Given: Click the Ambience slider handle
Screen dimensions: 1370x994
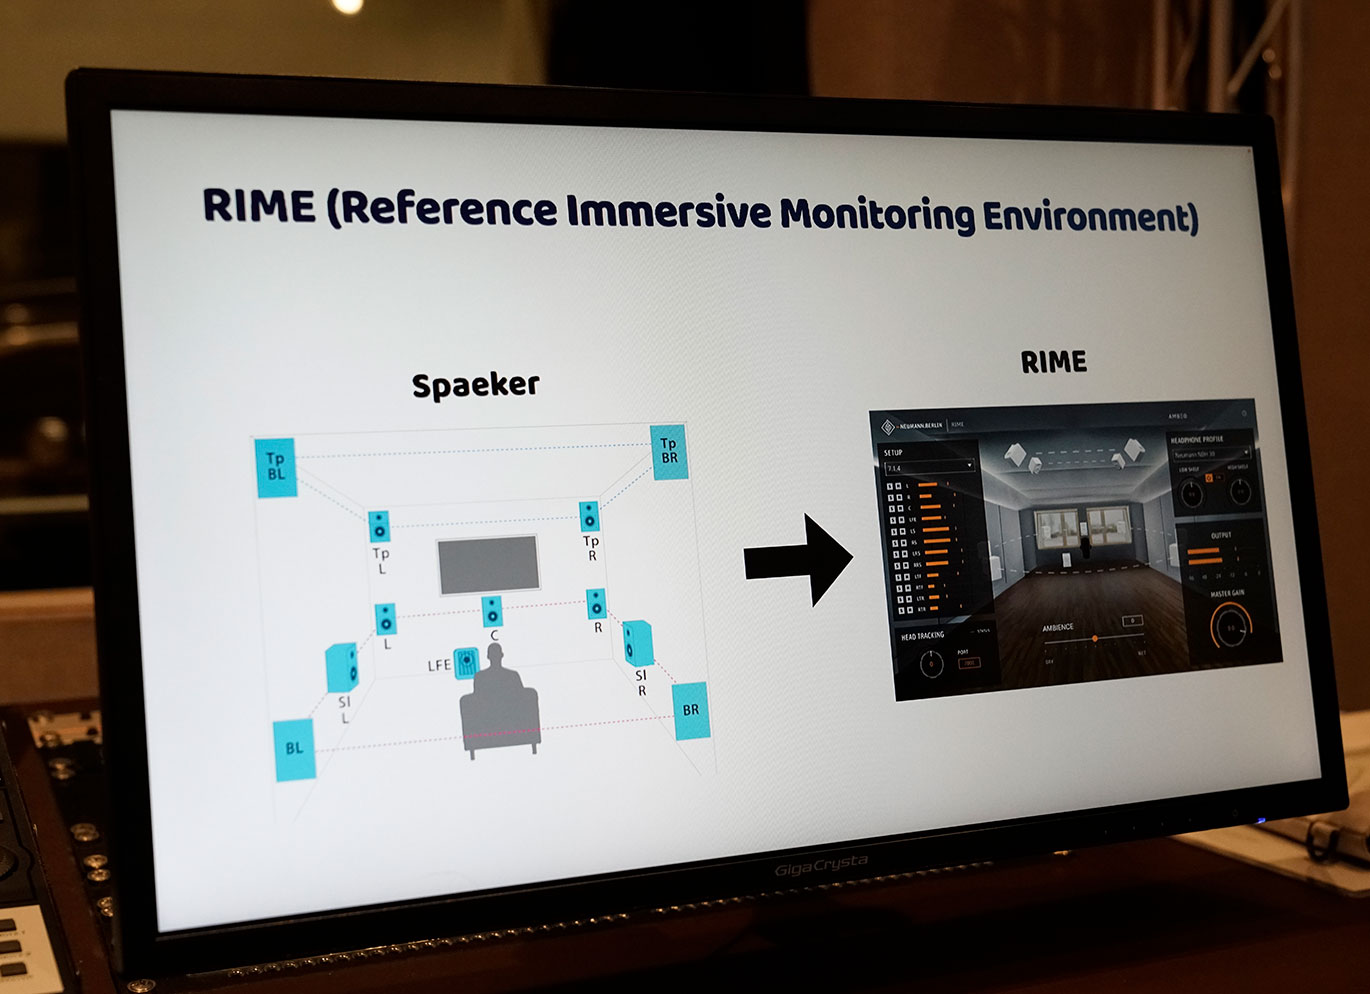Looking at the screenshot, I should pos(1095,638).
